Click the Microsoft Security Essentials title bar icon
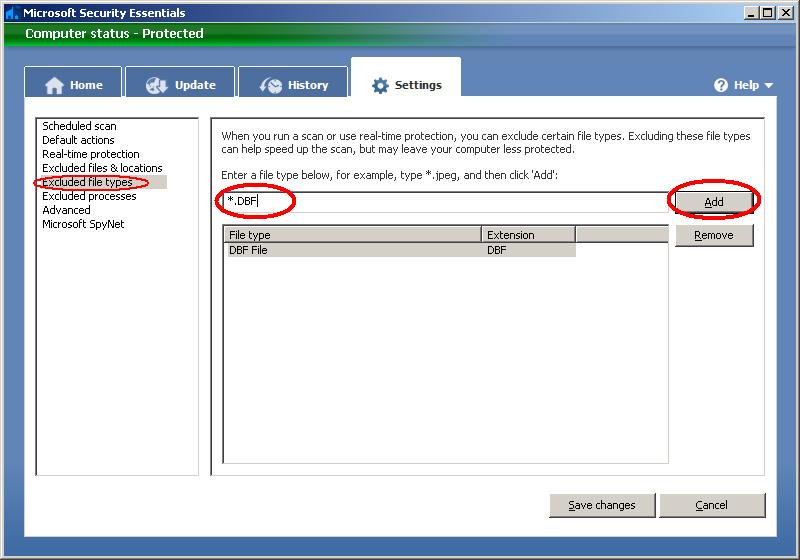The width and height of the screenshot is (800, 560). tap(11, 13)
